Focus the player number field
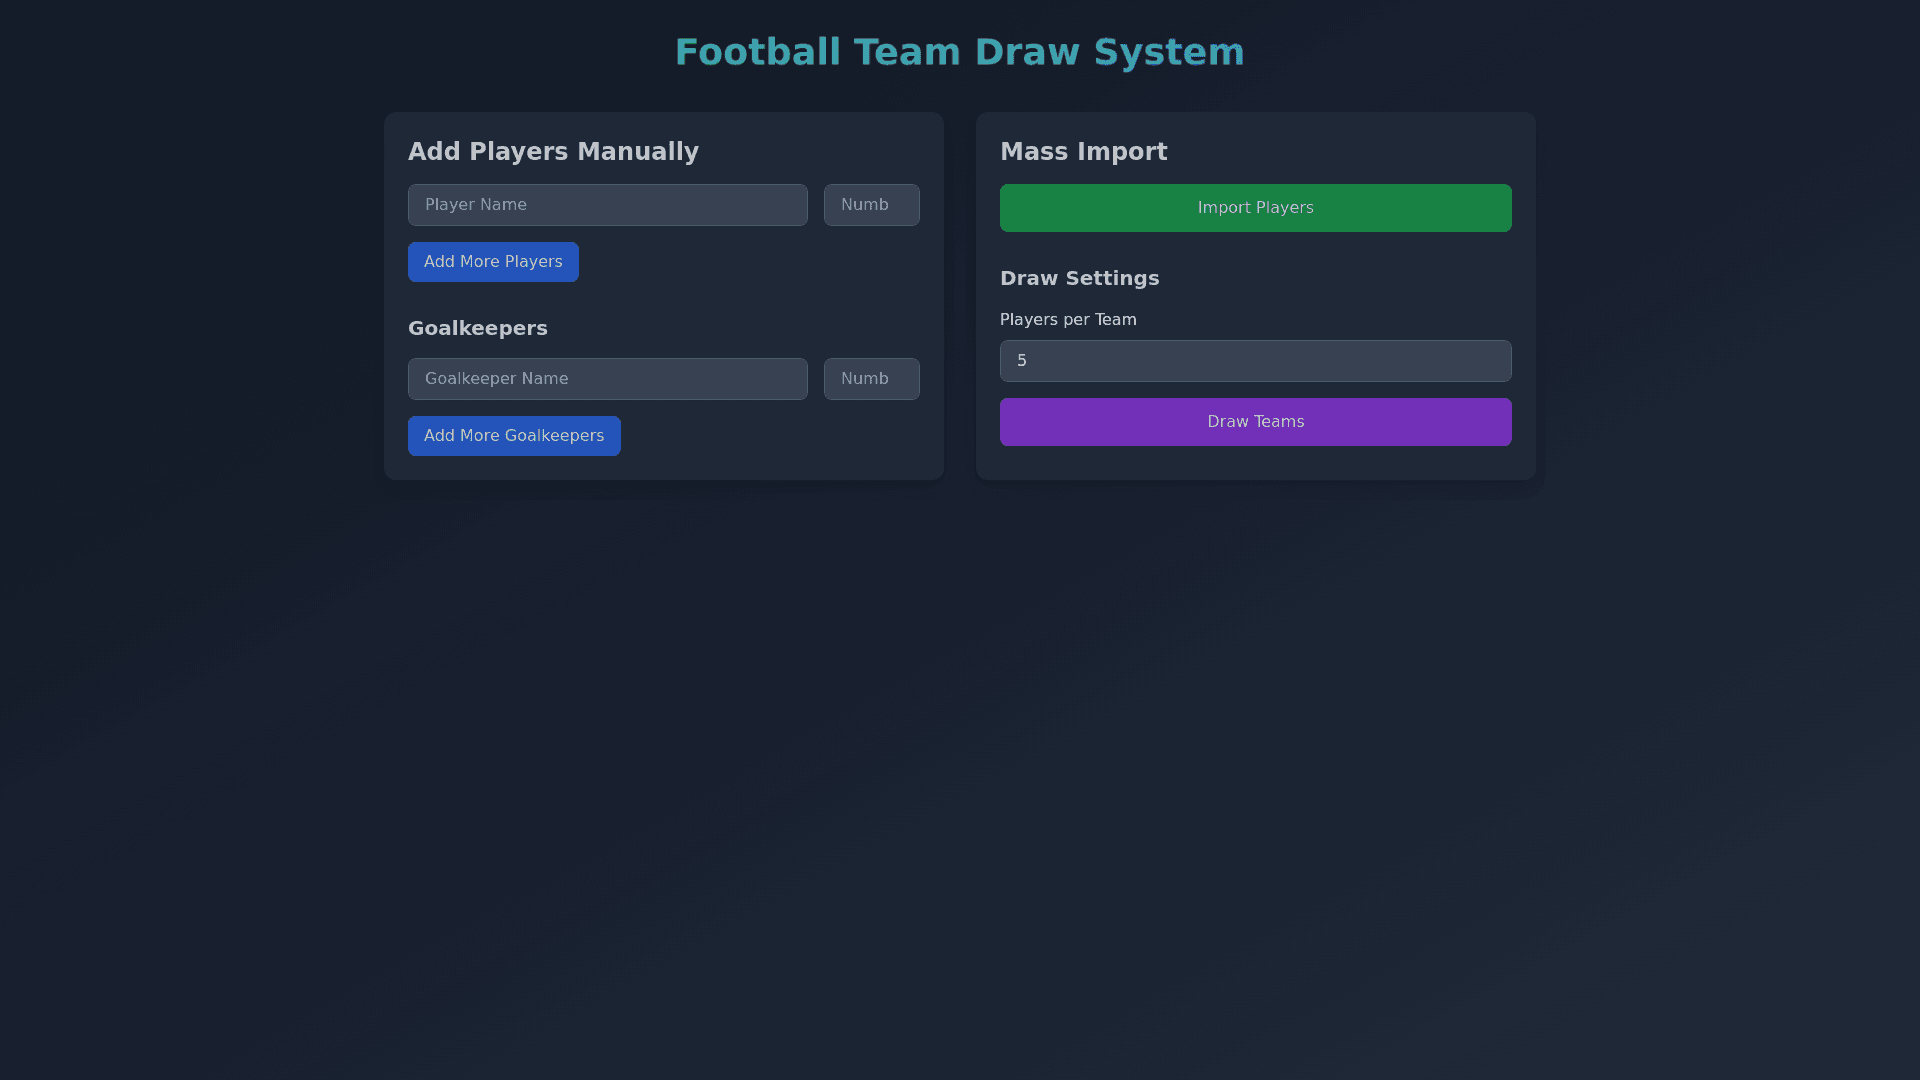Viewport: 1920px width, 1080px height. [871, 205]
